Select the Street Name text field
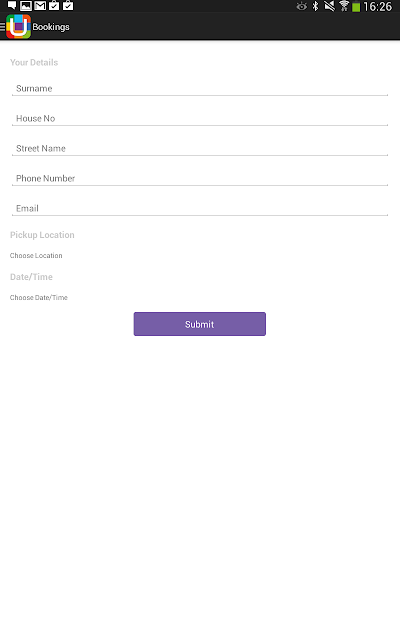The image size is (400, 640). point(200,148)
